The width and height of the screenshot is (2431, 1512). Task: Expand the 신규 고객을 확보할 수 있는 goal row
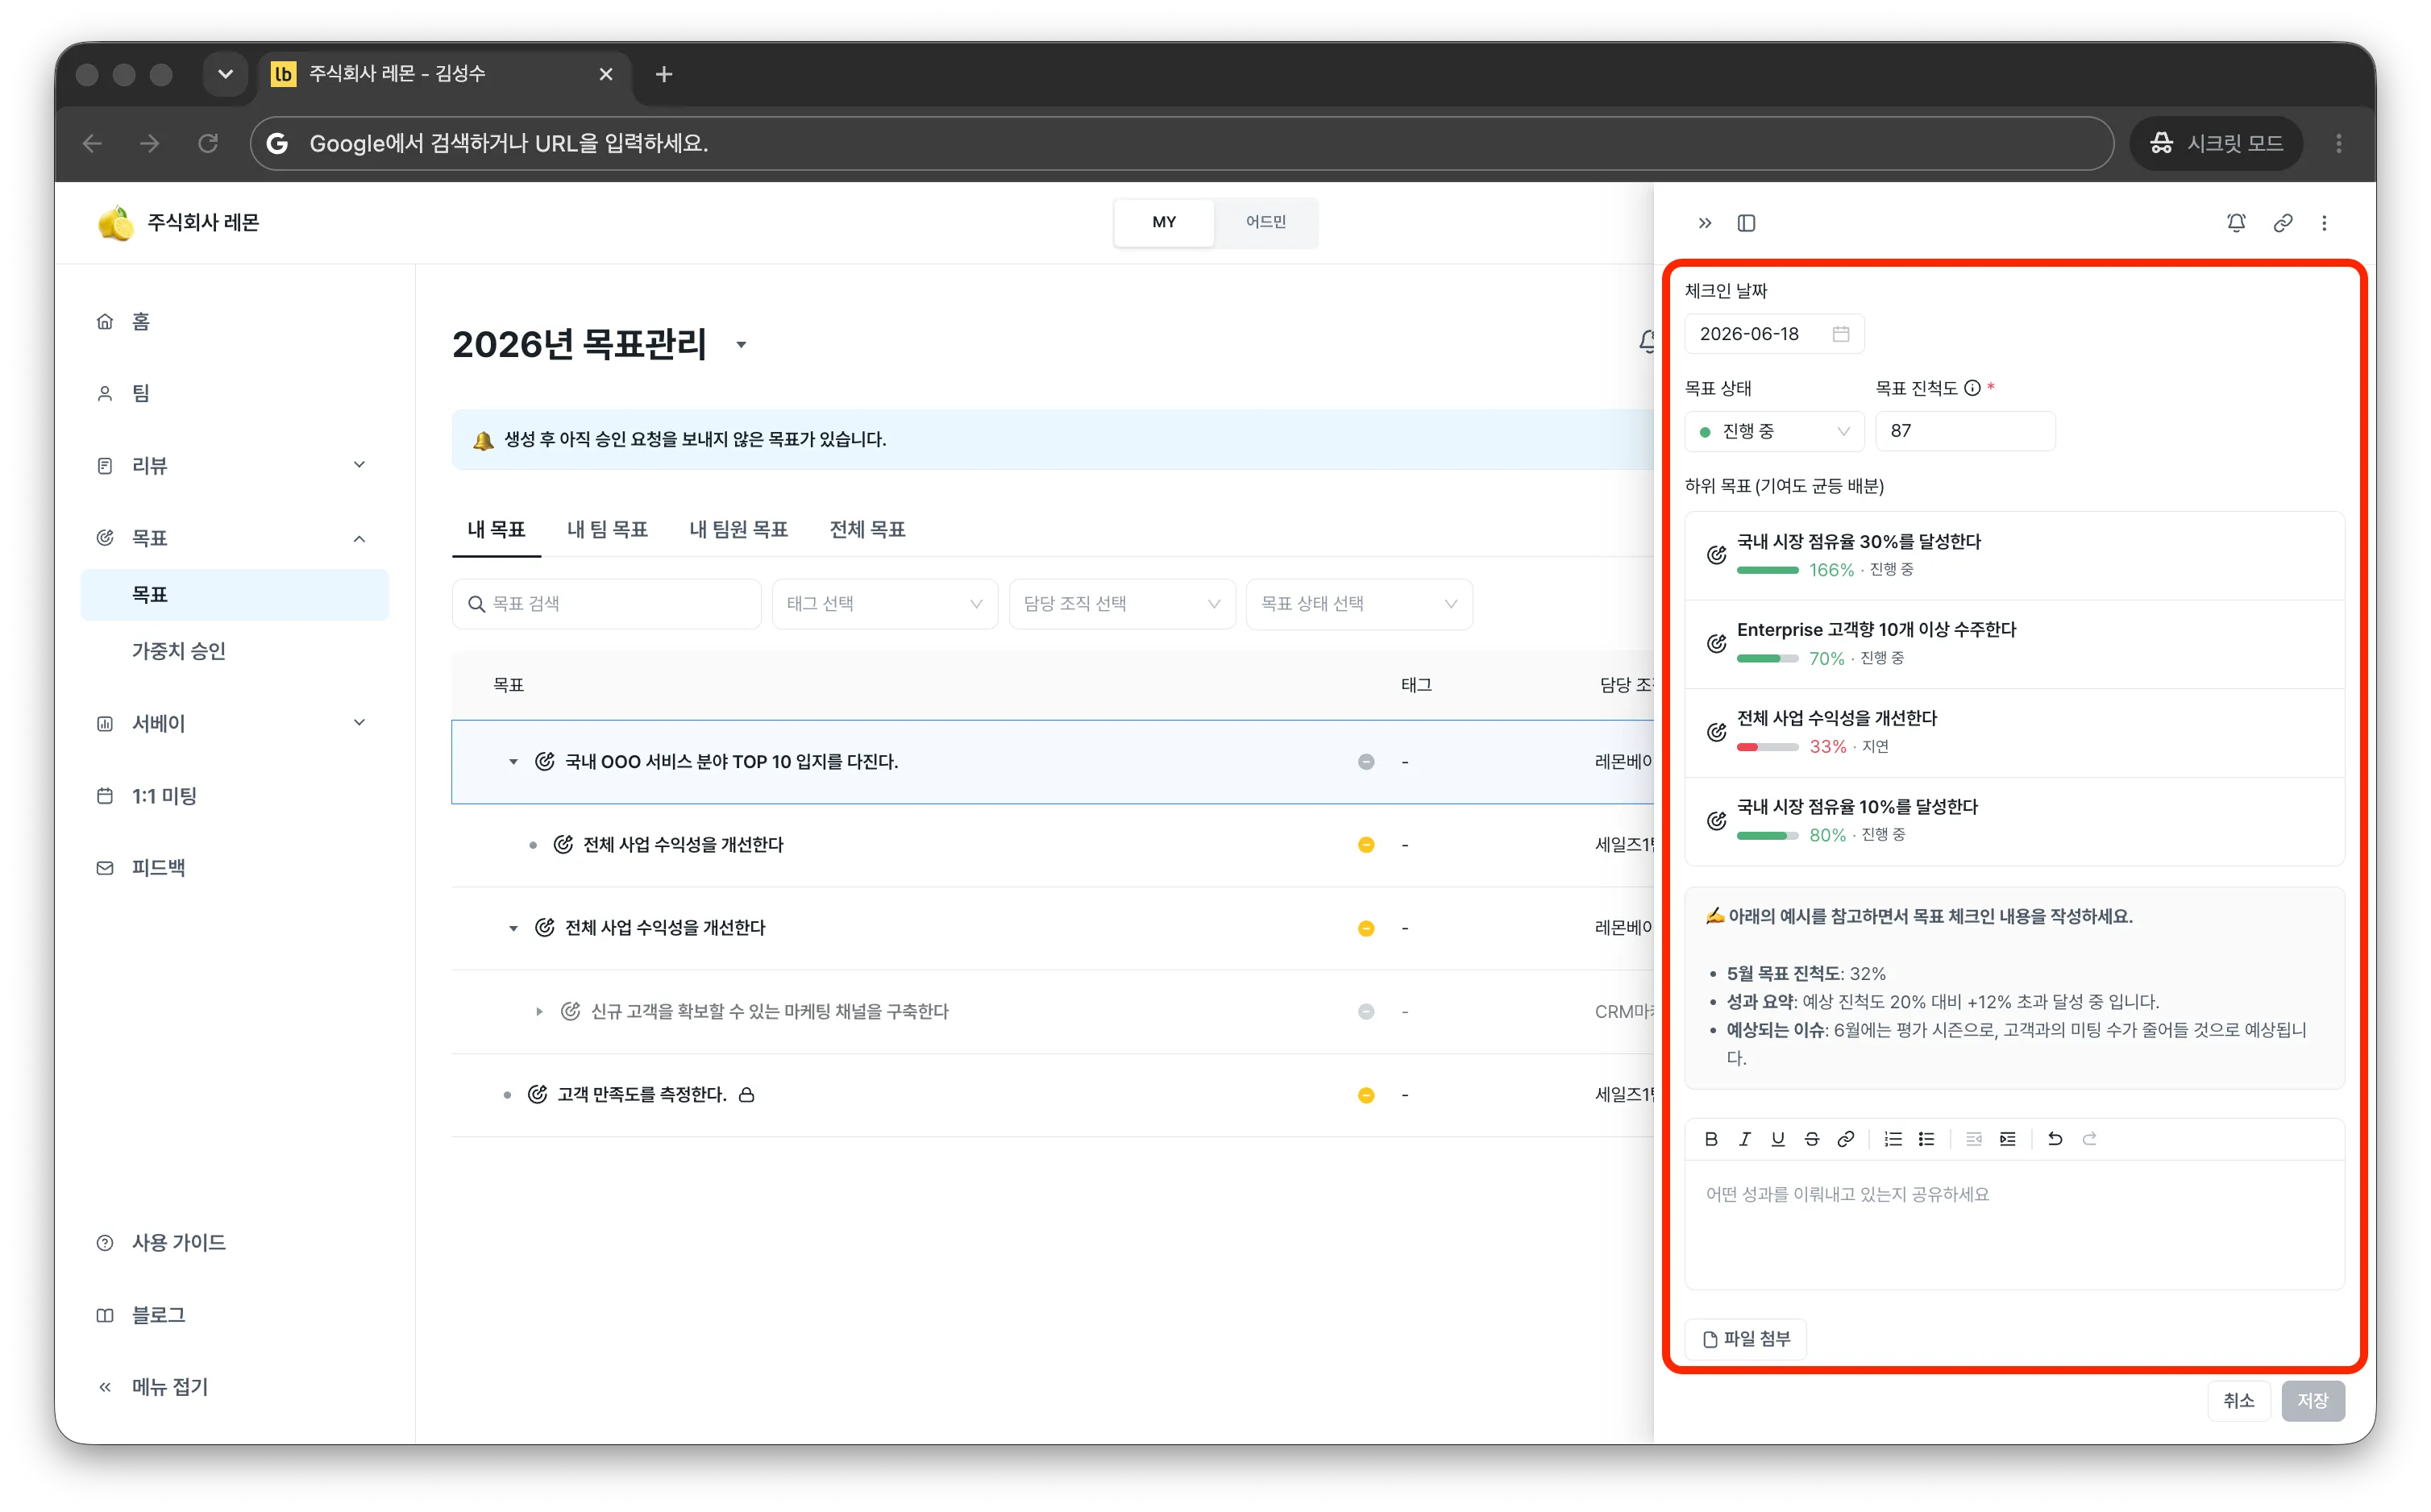[539, 1012]
